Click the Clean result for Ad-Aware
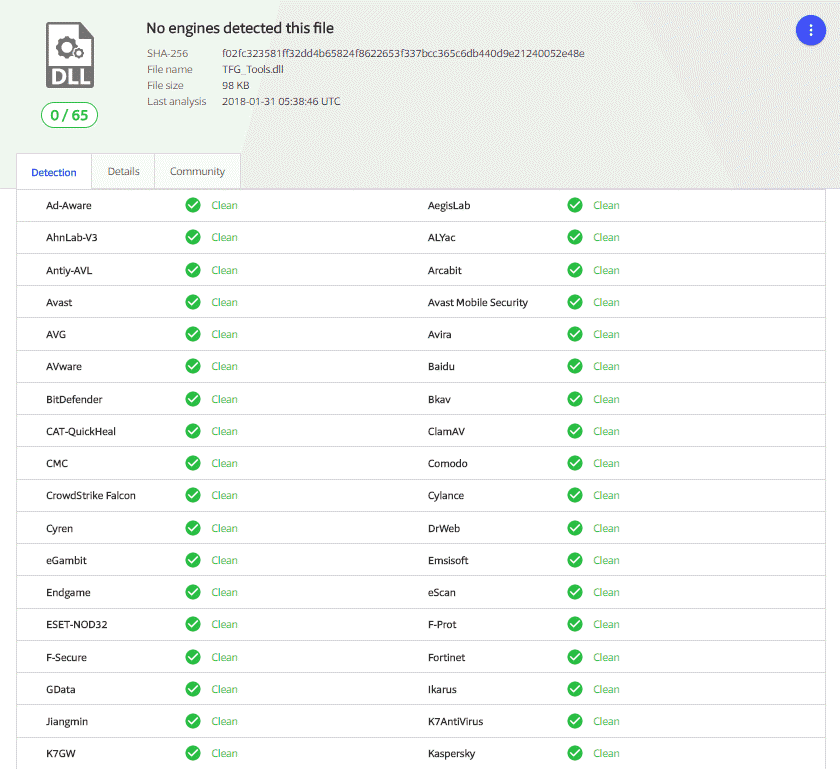This screenshot has width=840, height=769. (x=224, y=206)
